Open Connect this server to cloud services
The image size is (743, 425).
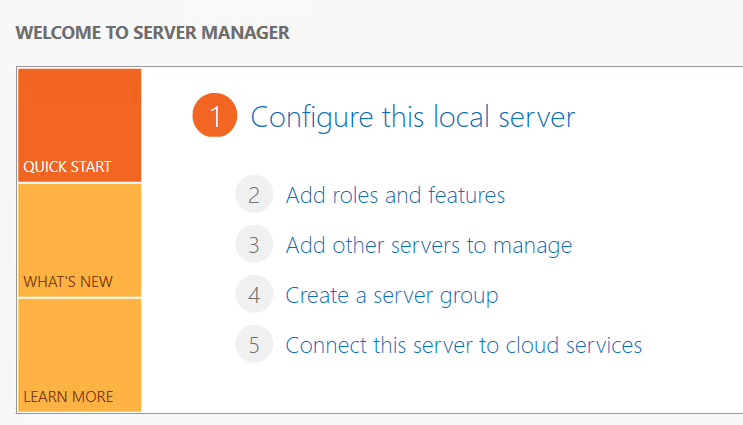(464, 345)
